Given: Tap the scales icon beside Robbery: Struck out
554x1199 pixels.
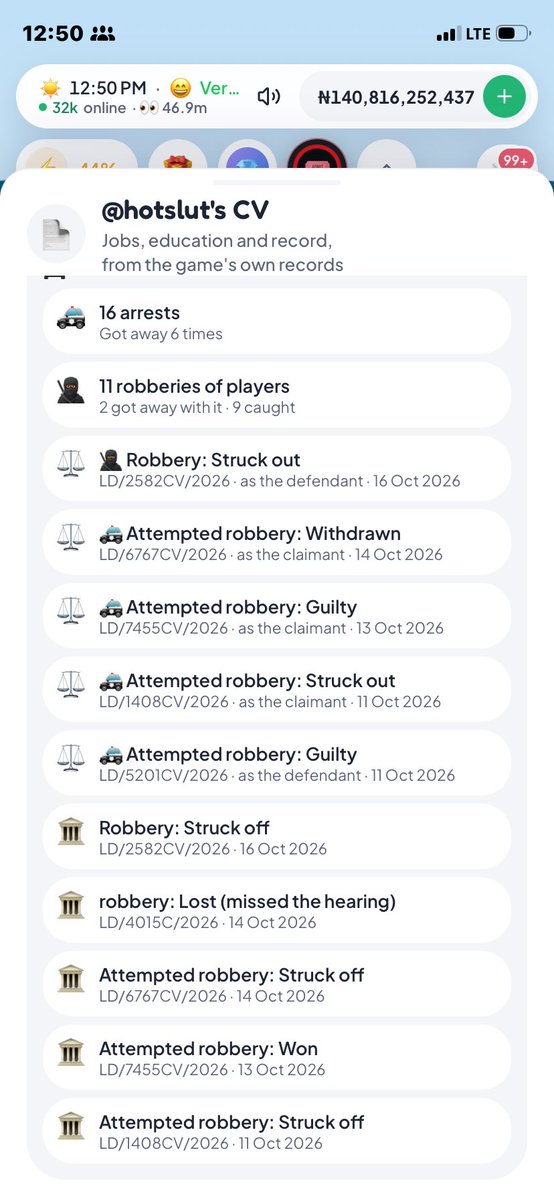Looking at the screenshot, I should pos(71,463).
